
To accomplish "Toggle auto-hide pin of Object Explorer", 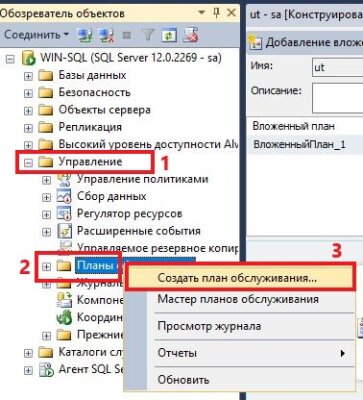I will (216, 13).
